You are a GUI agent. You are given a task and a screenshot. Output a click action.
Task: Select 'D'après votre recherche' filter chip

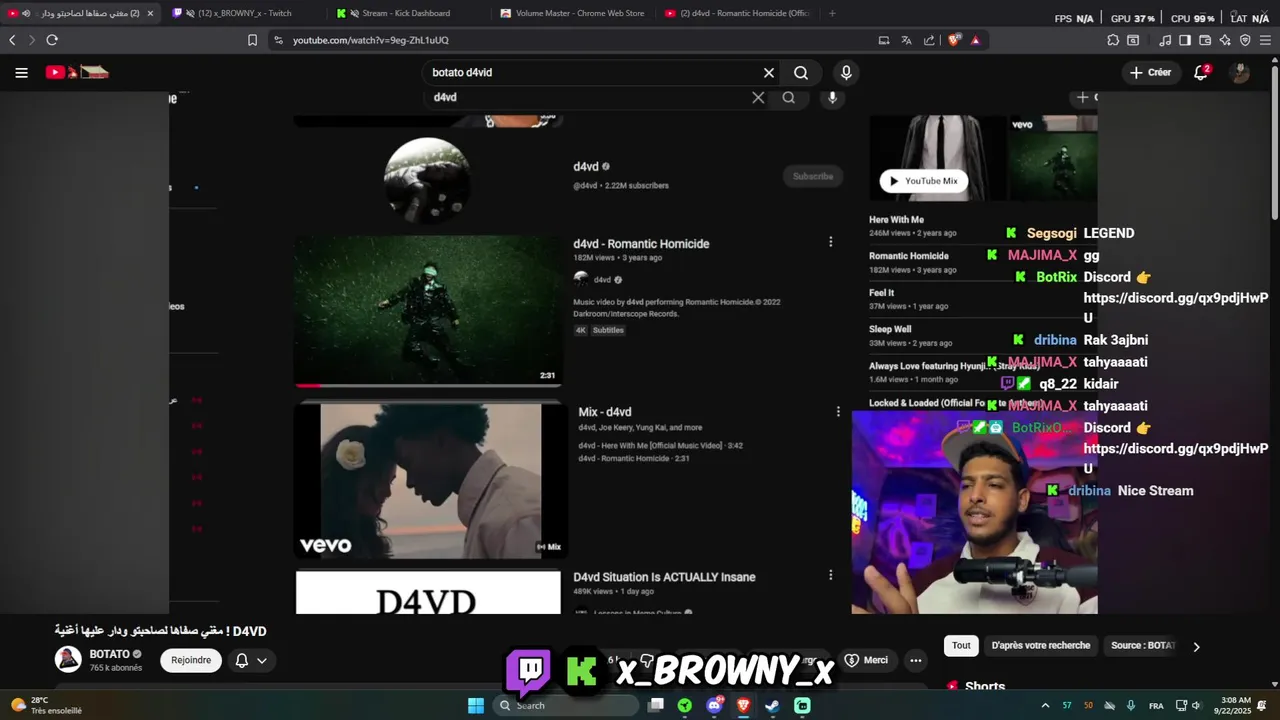pyautogui.click(x=1040, y=645)
